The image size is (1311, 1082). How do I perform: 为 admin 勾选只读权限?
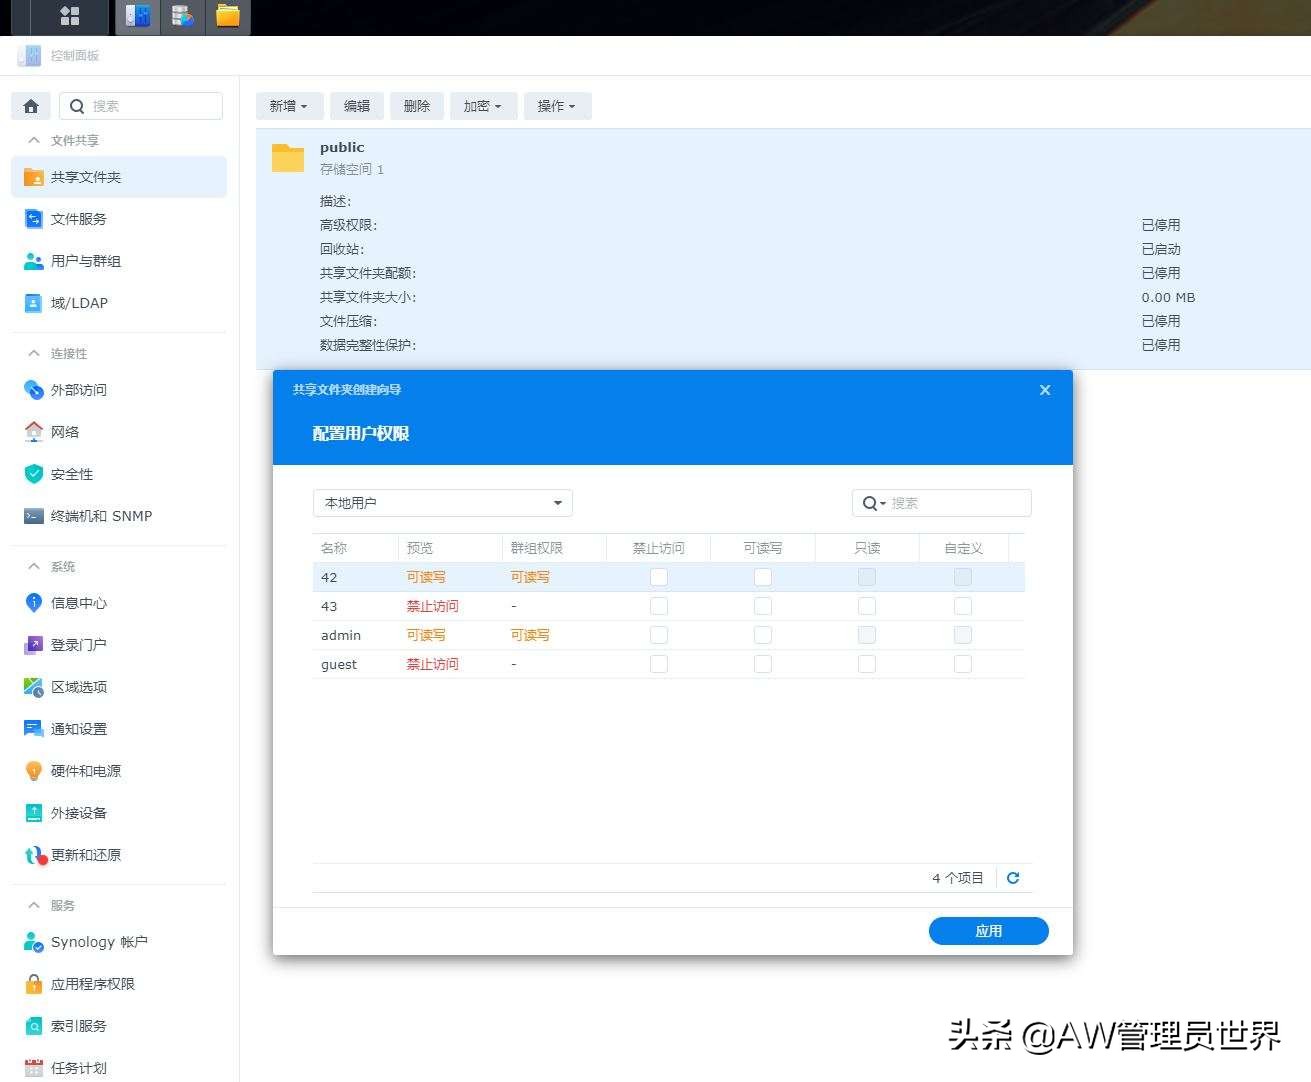866,634
